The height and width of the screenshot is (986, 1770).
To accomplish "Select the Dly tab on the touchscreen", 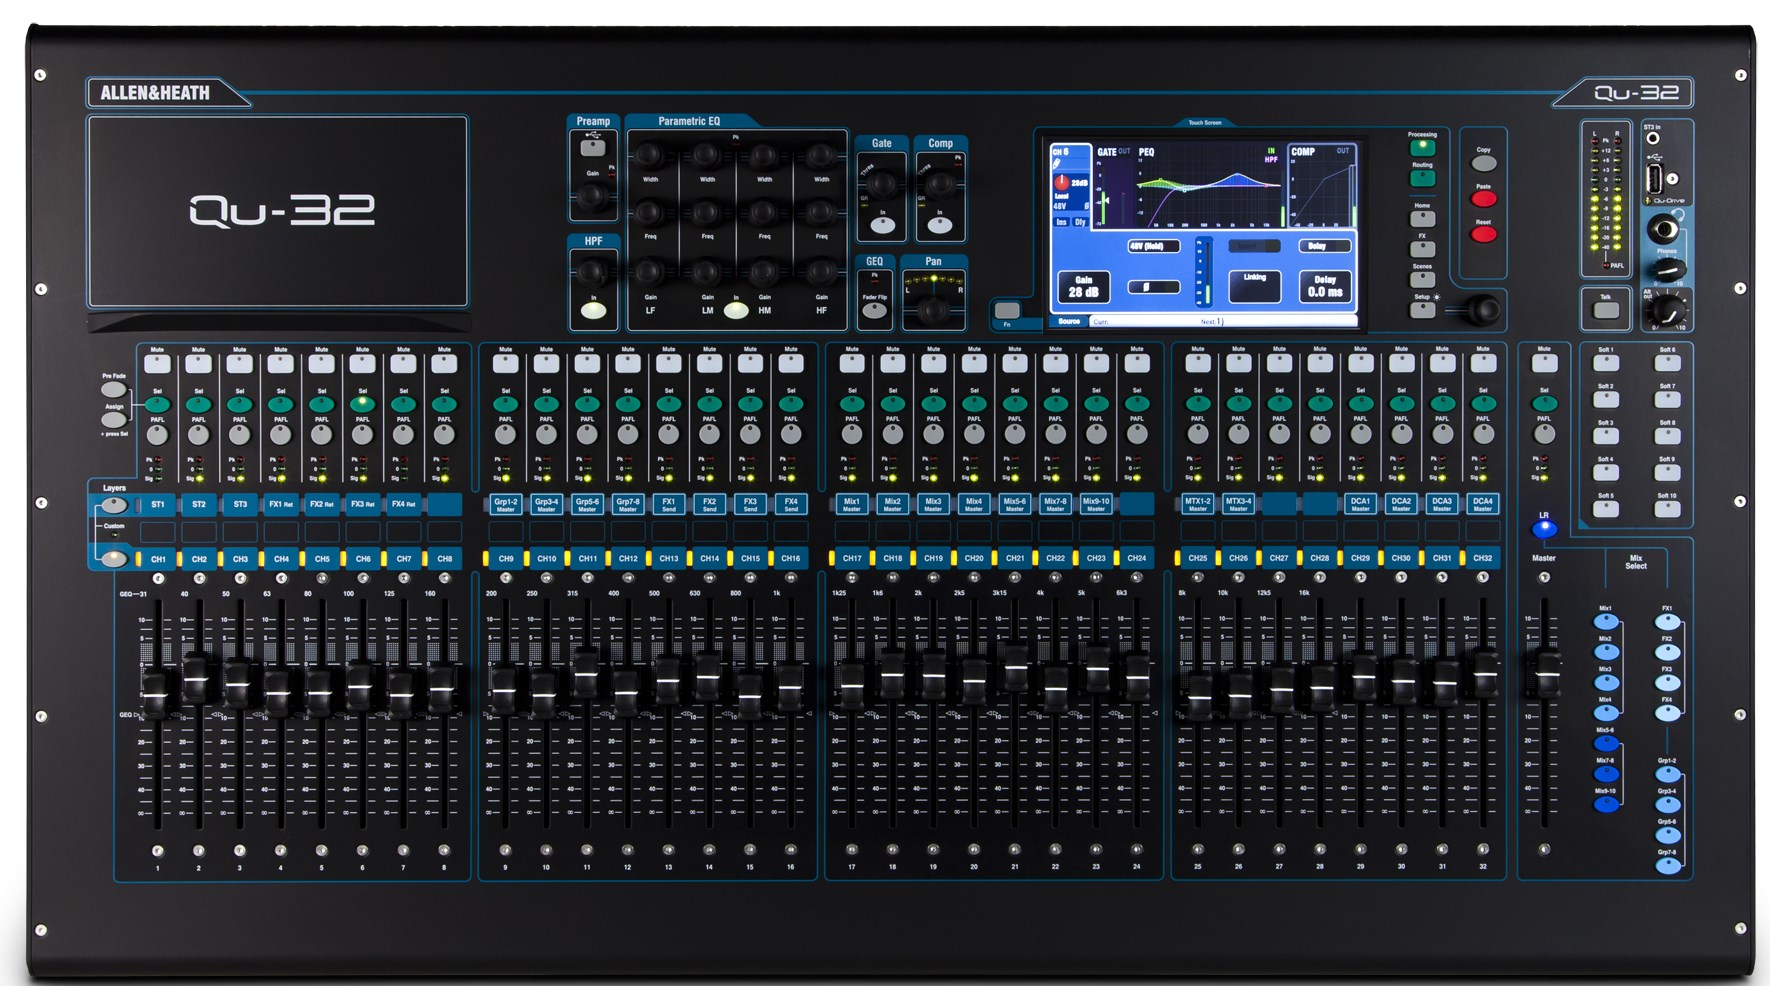I will pos(1081,222).
